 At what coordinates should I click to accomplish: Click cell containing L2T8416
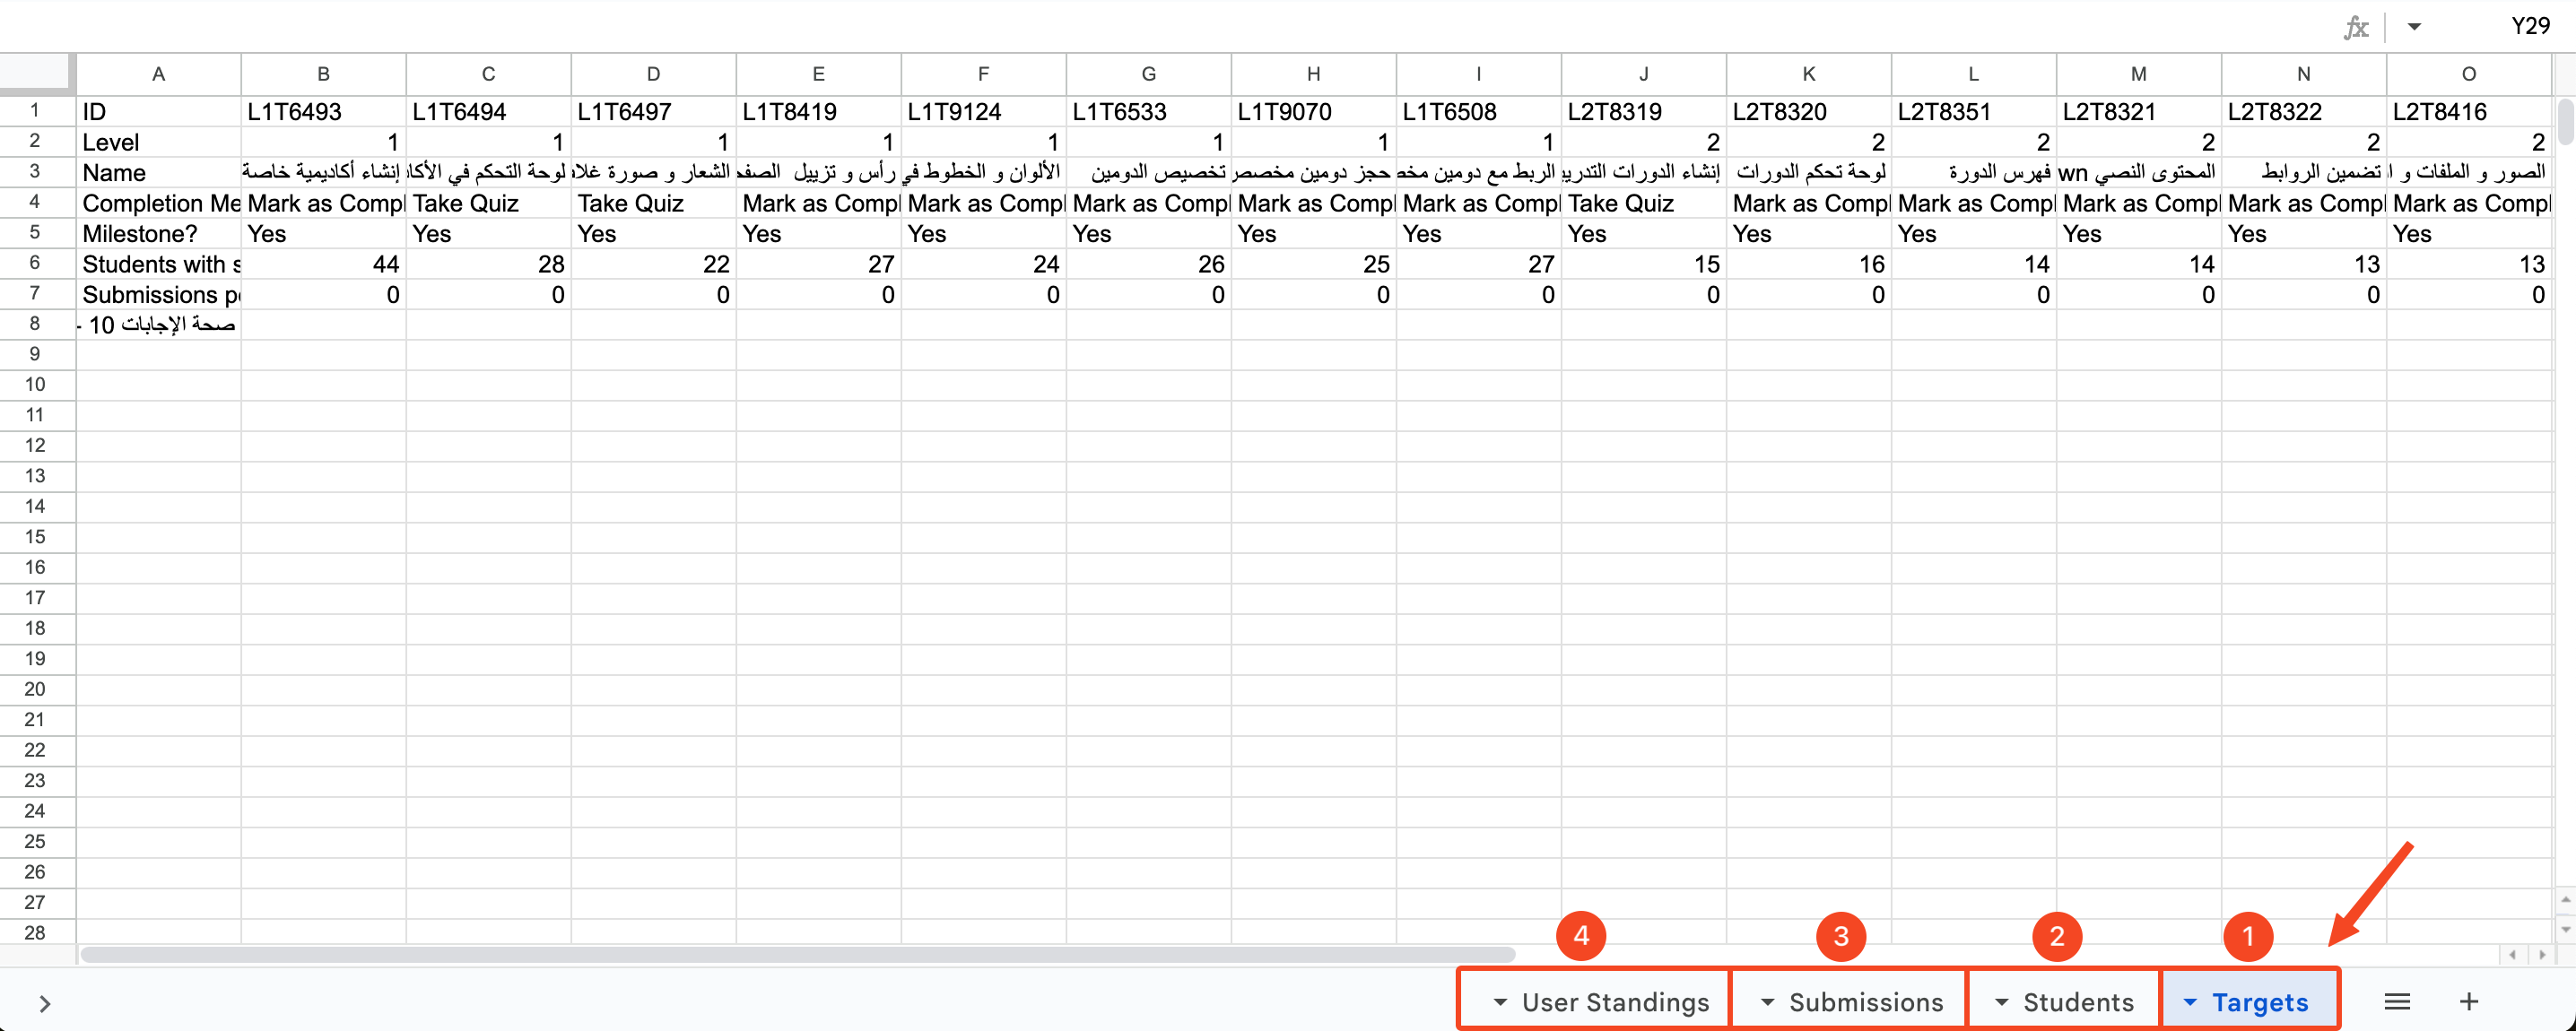tap(2469, 112)
